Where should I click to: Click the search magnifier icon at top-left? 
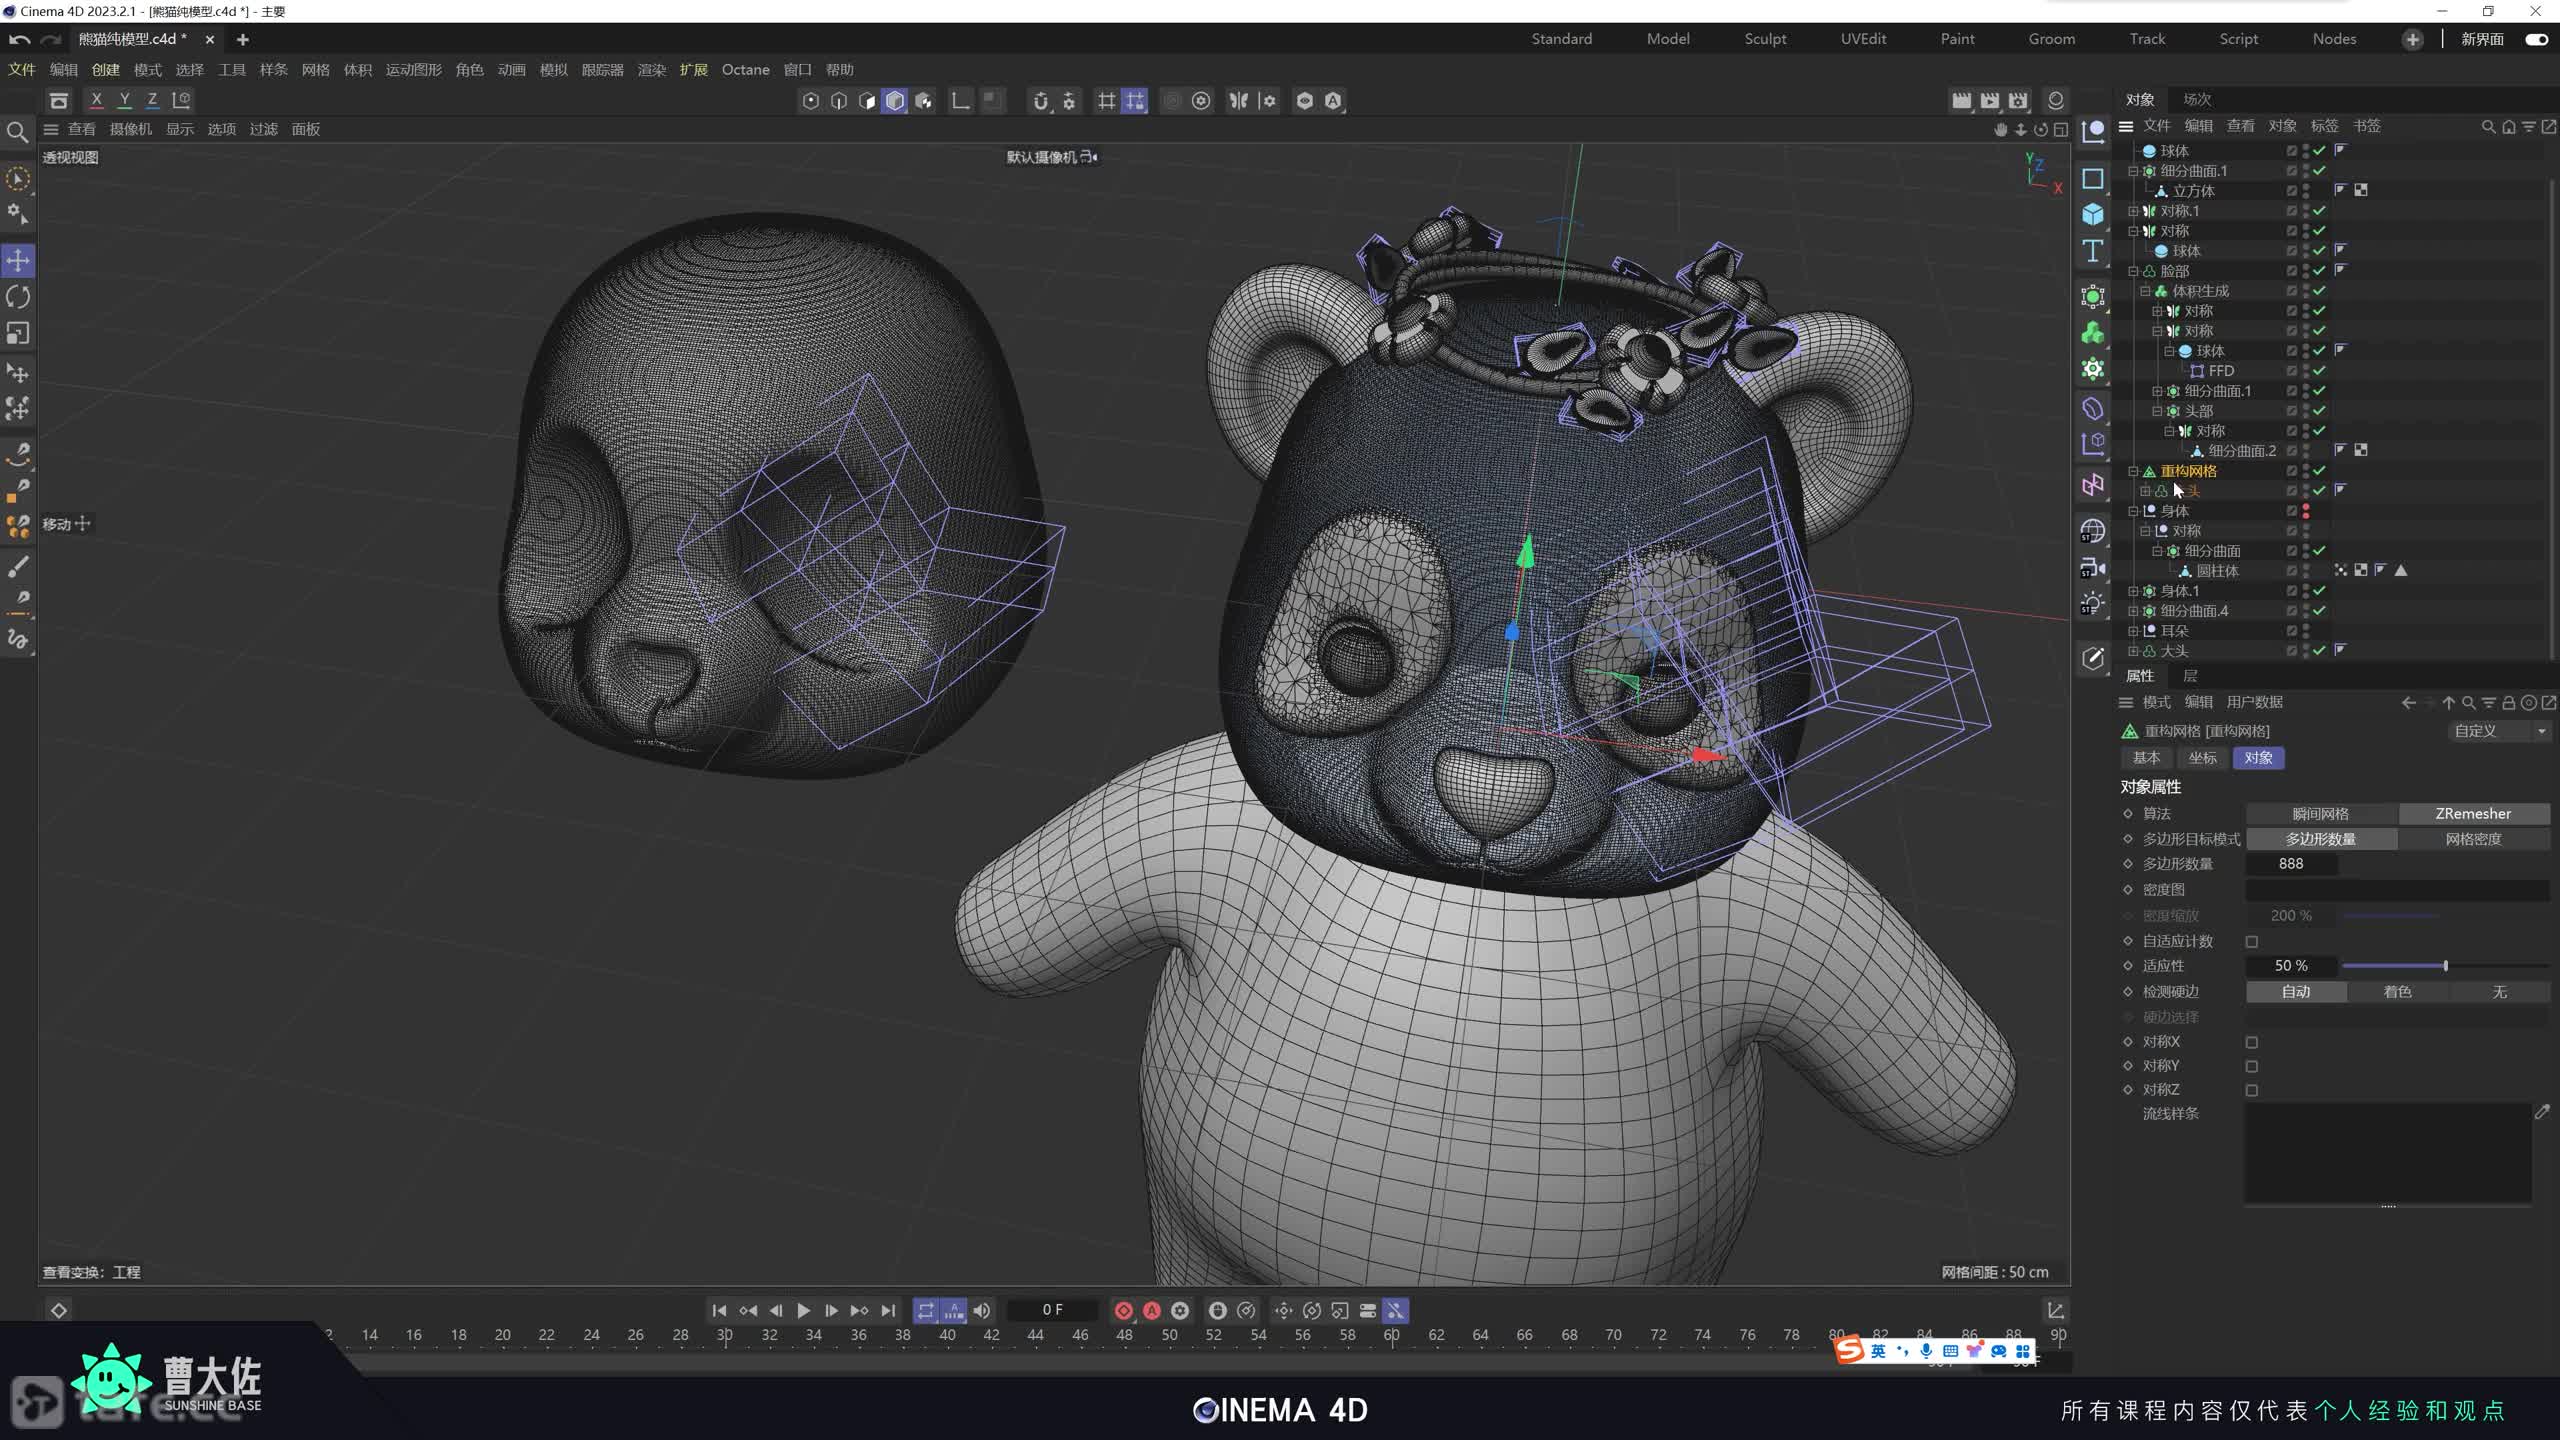(17, 132)
